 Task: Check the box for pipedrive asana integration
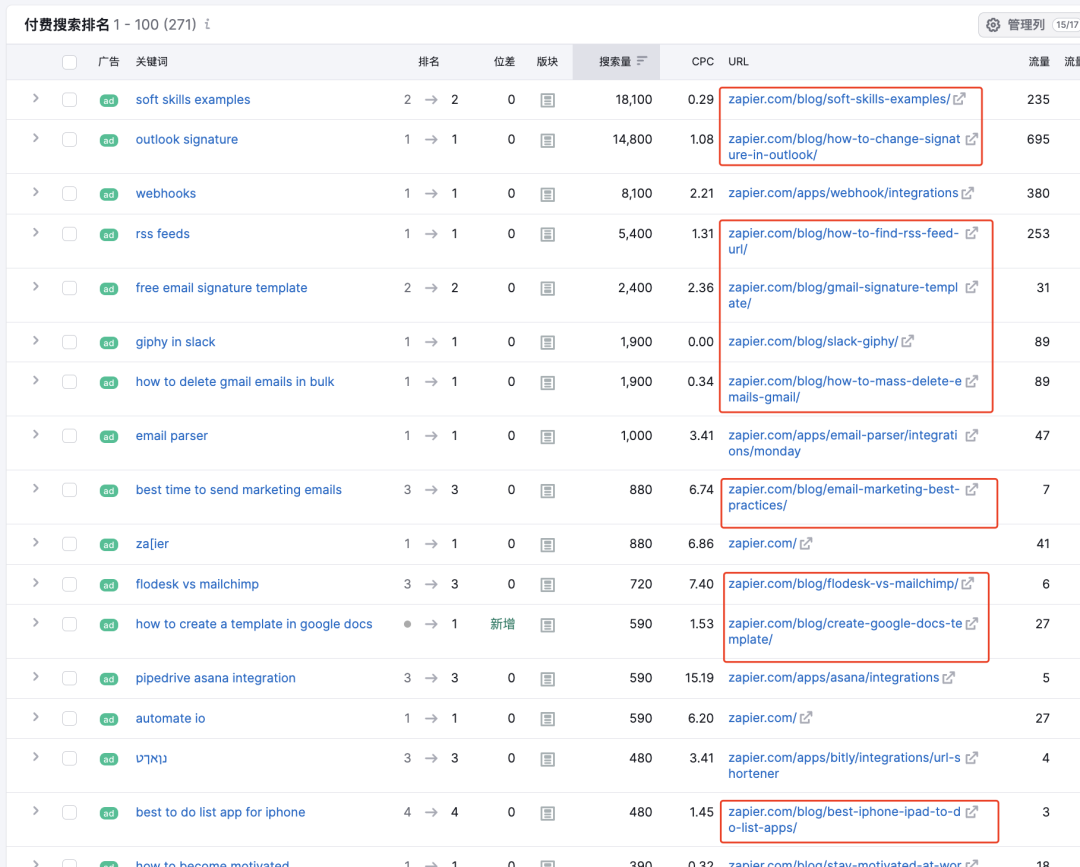click(70, 678)
